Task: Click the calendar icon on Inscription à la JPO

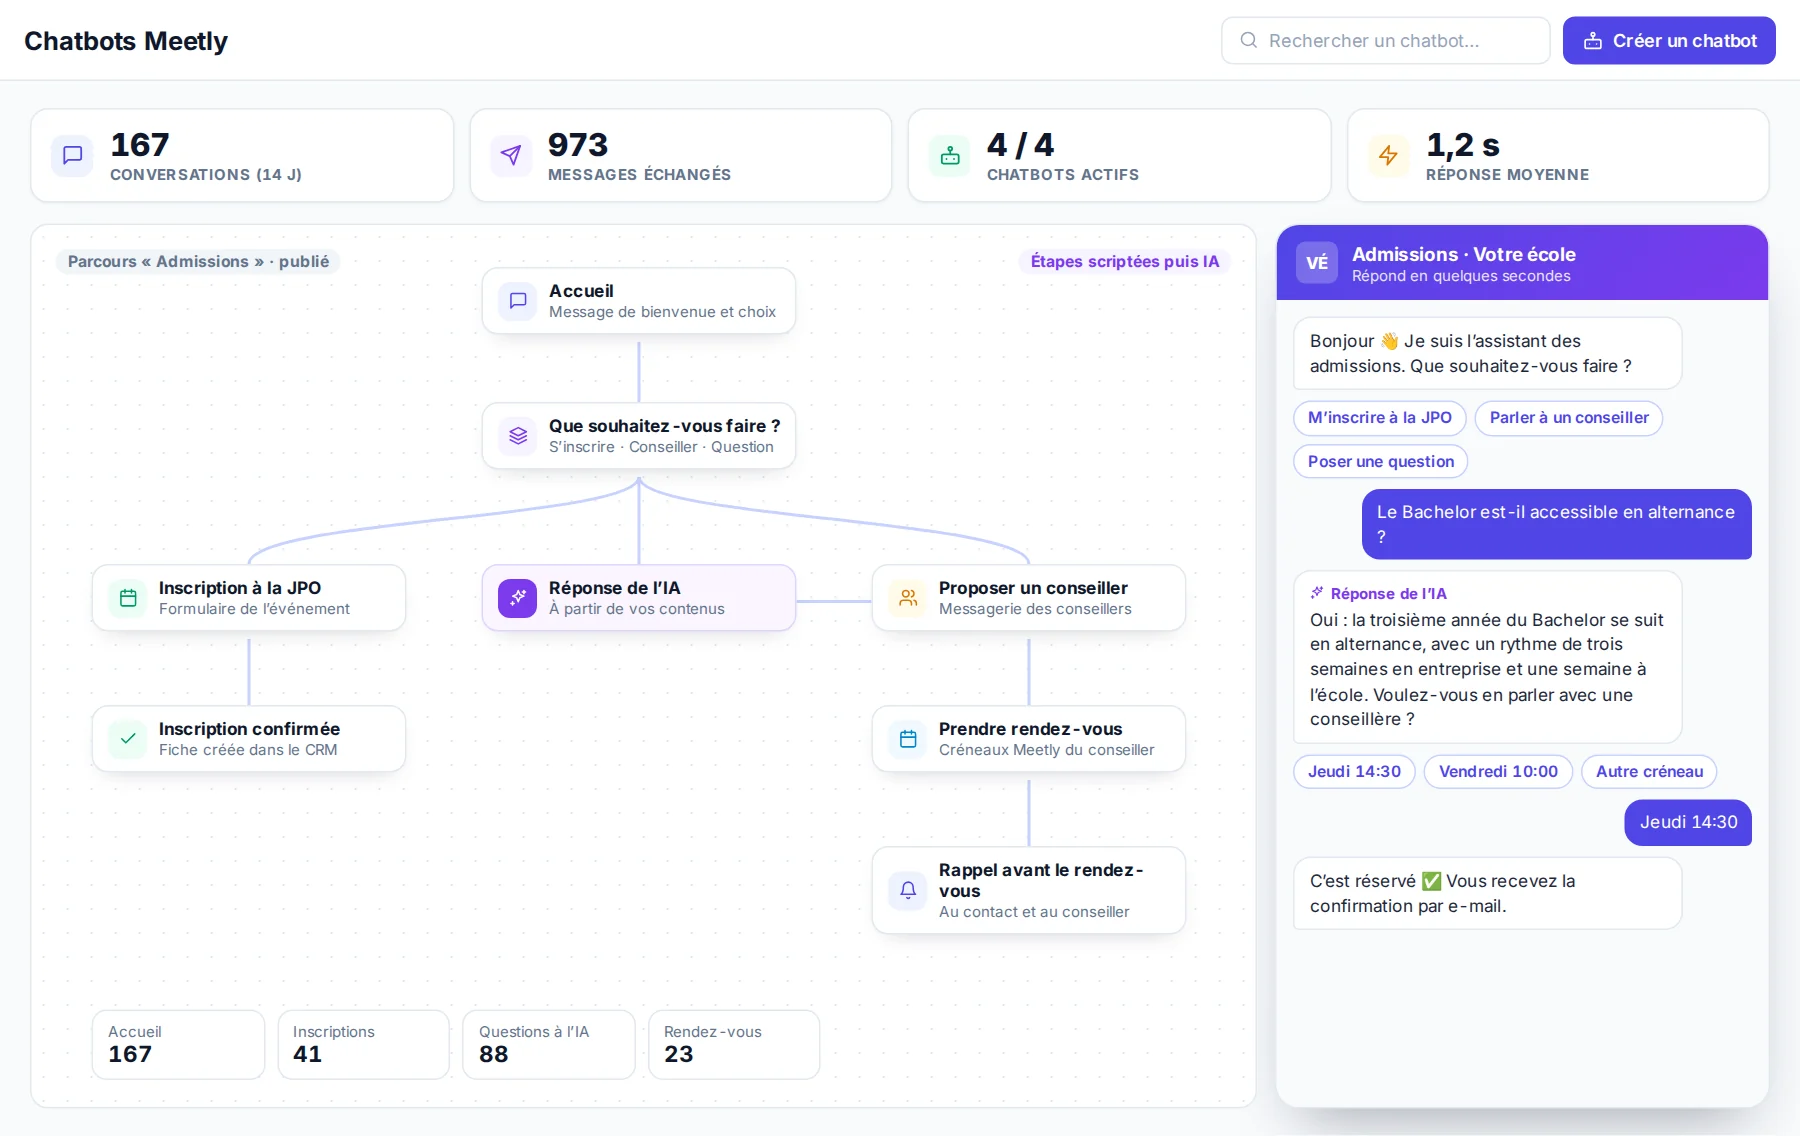Action: tap(128, 598)
